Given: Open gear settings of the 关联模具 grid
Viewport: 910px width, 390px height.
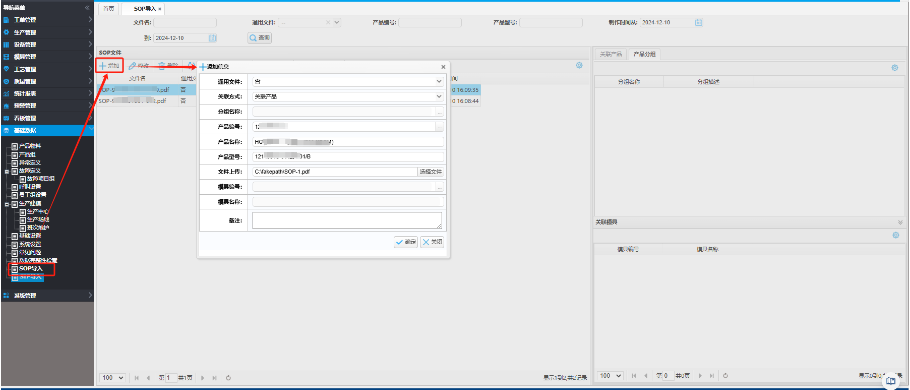Looking at the screenshot, I should click(895, 235).
